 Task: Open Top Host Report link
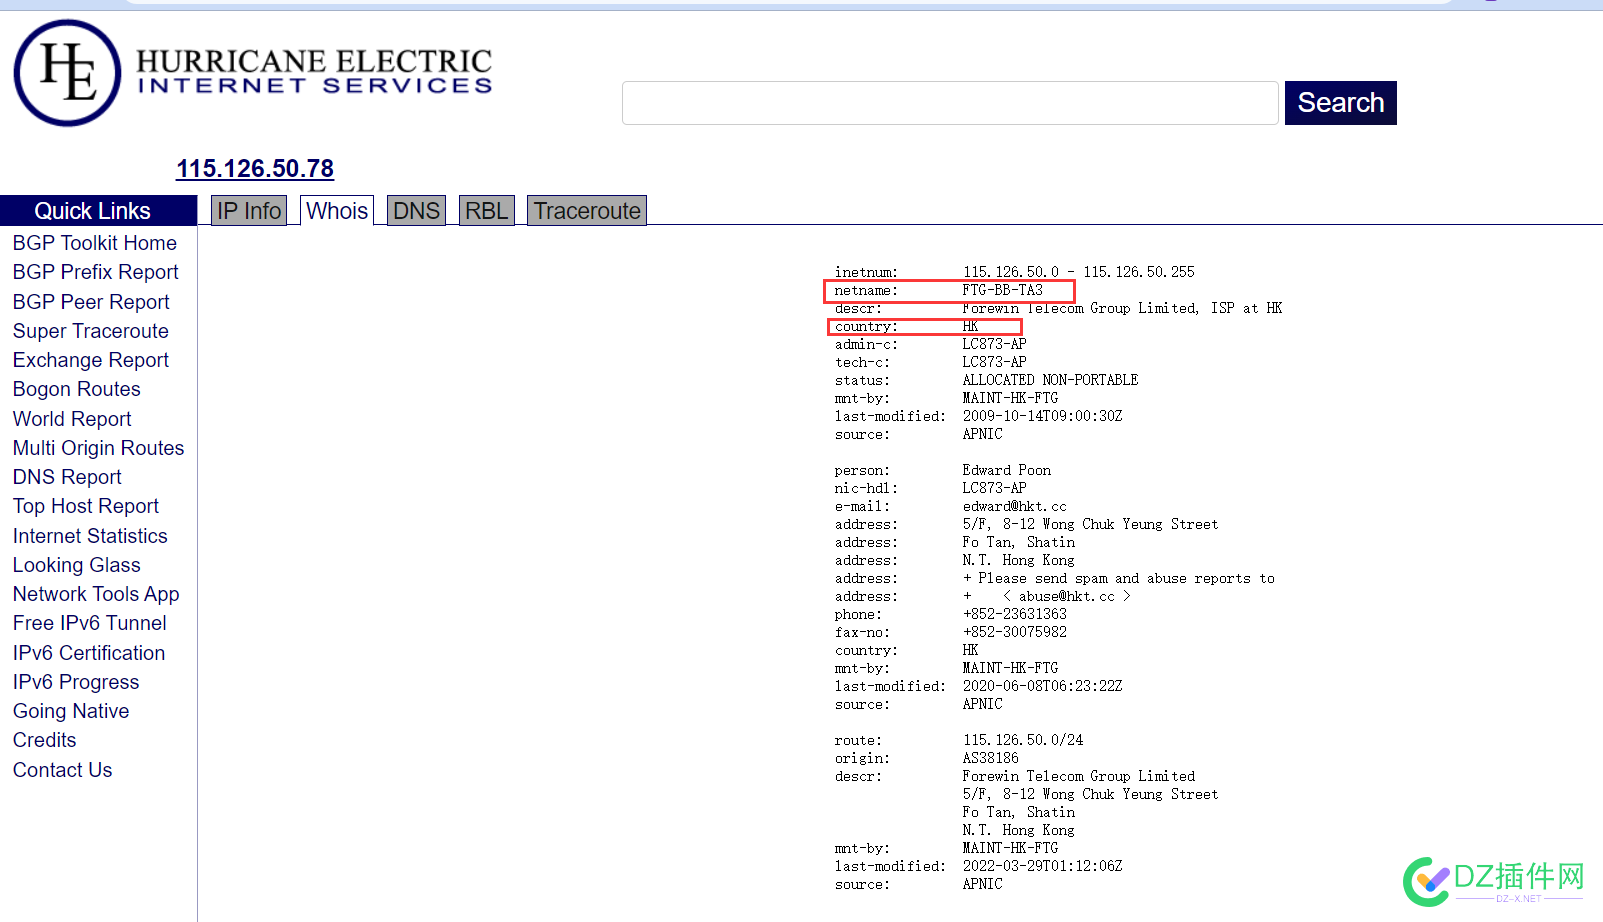point(86,506)
